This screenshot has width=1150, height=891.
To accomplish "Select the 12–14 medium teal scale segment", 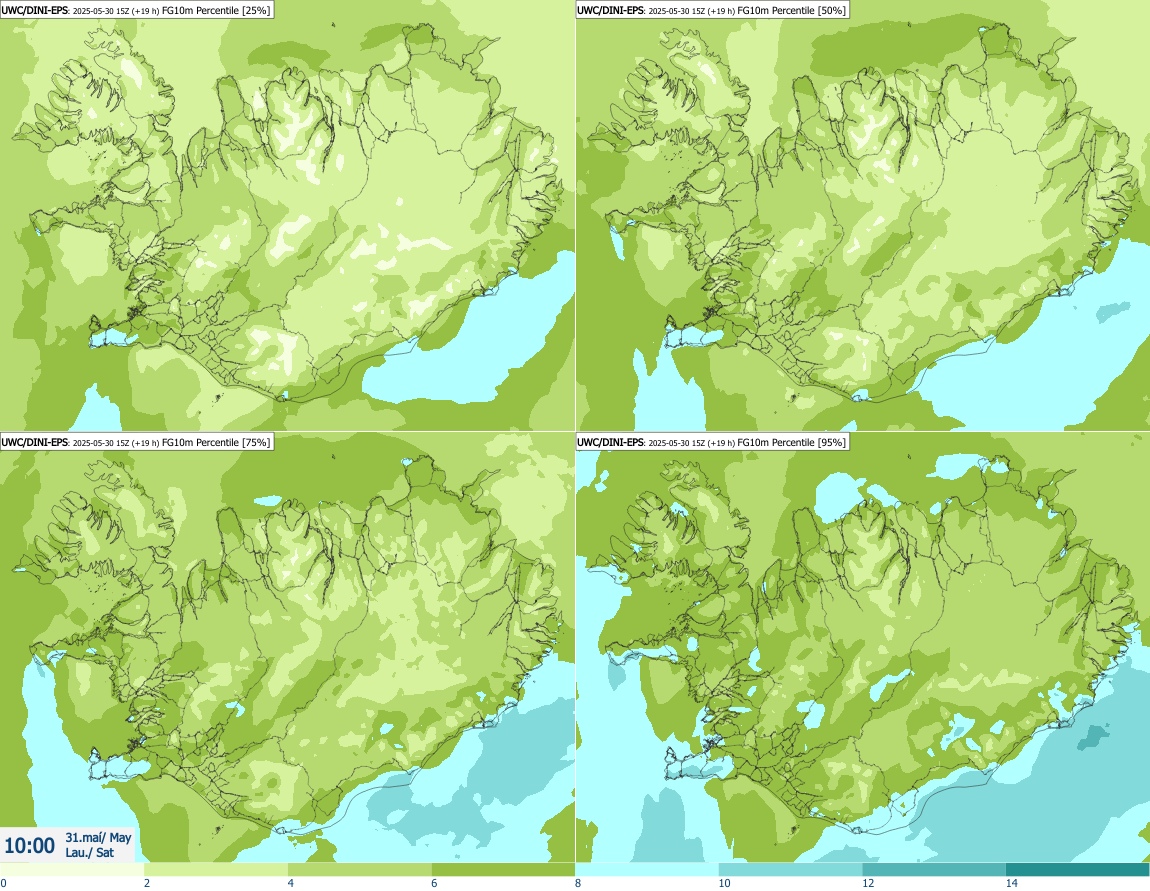I will click(934, 870).
